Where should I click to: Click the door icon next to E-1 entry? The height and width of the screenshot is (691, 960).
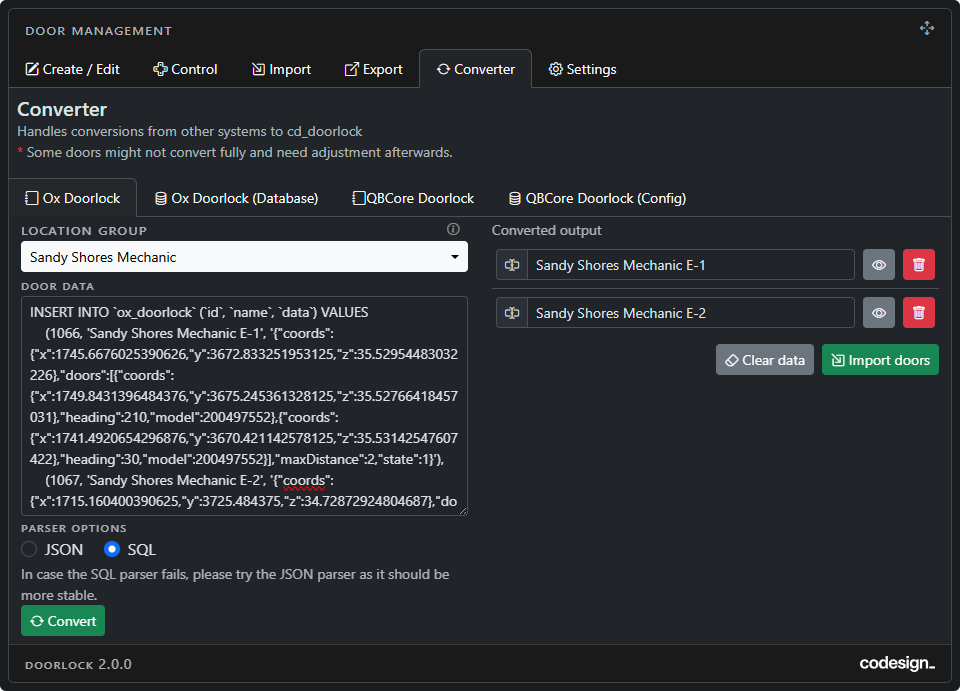tap(512, 265)
